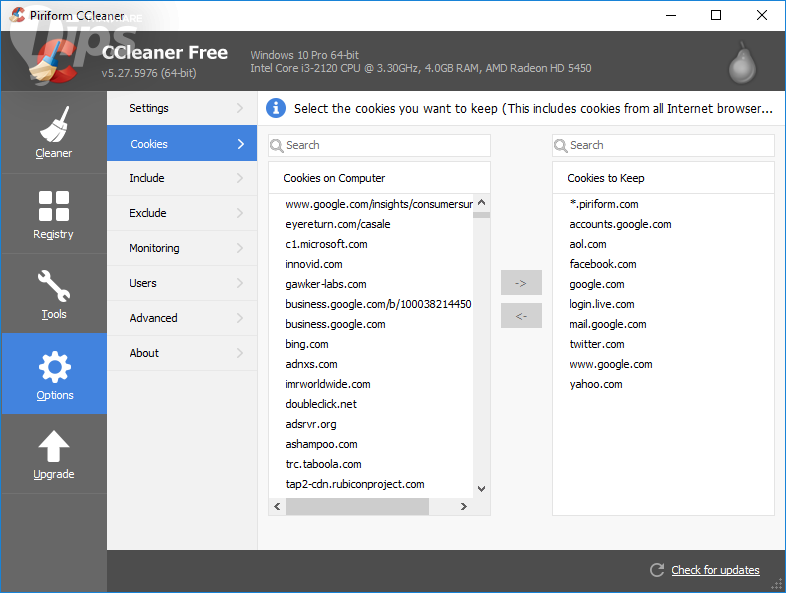Image resolution: width=786 pixels, height=593 pixels.
Task: Open the Tools wrench icon
Action: pos(54,286)
